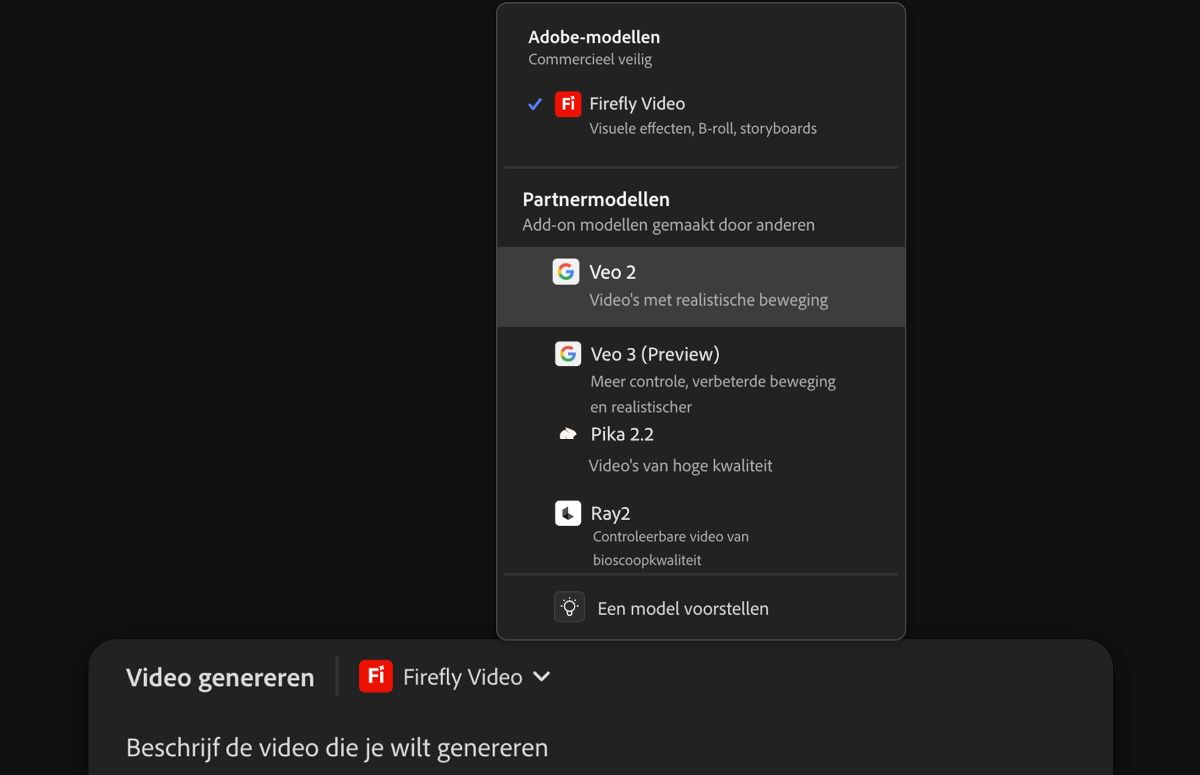This screenshot has height=775, width=1200.
Task: Click "Video's met realistische beweging" description
Action: point(709,300)
